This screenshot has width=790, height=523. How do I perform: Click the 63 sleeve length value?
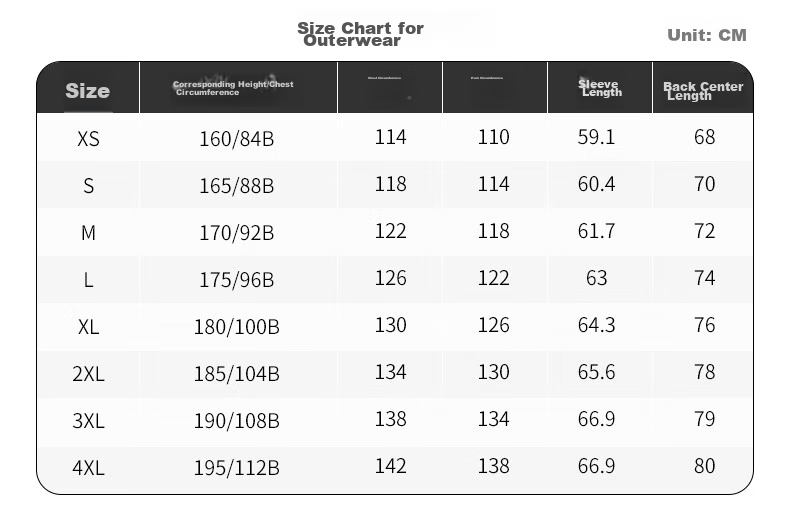(x=597, y=278)
